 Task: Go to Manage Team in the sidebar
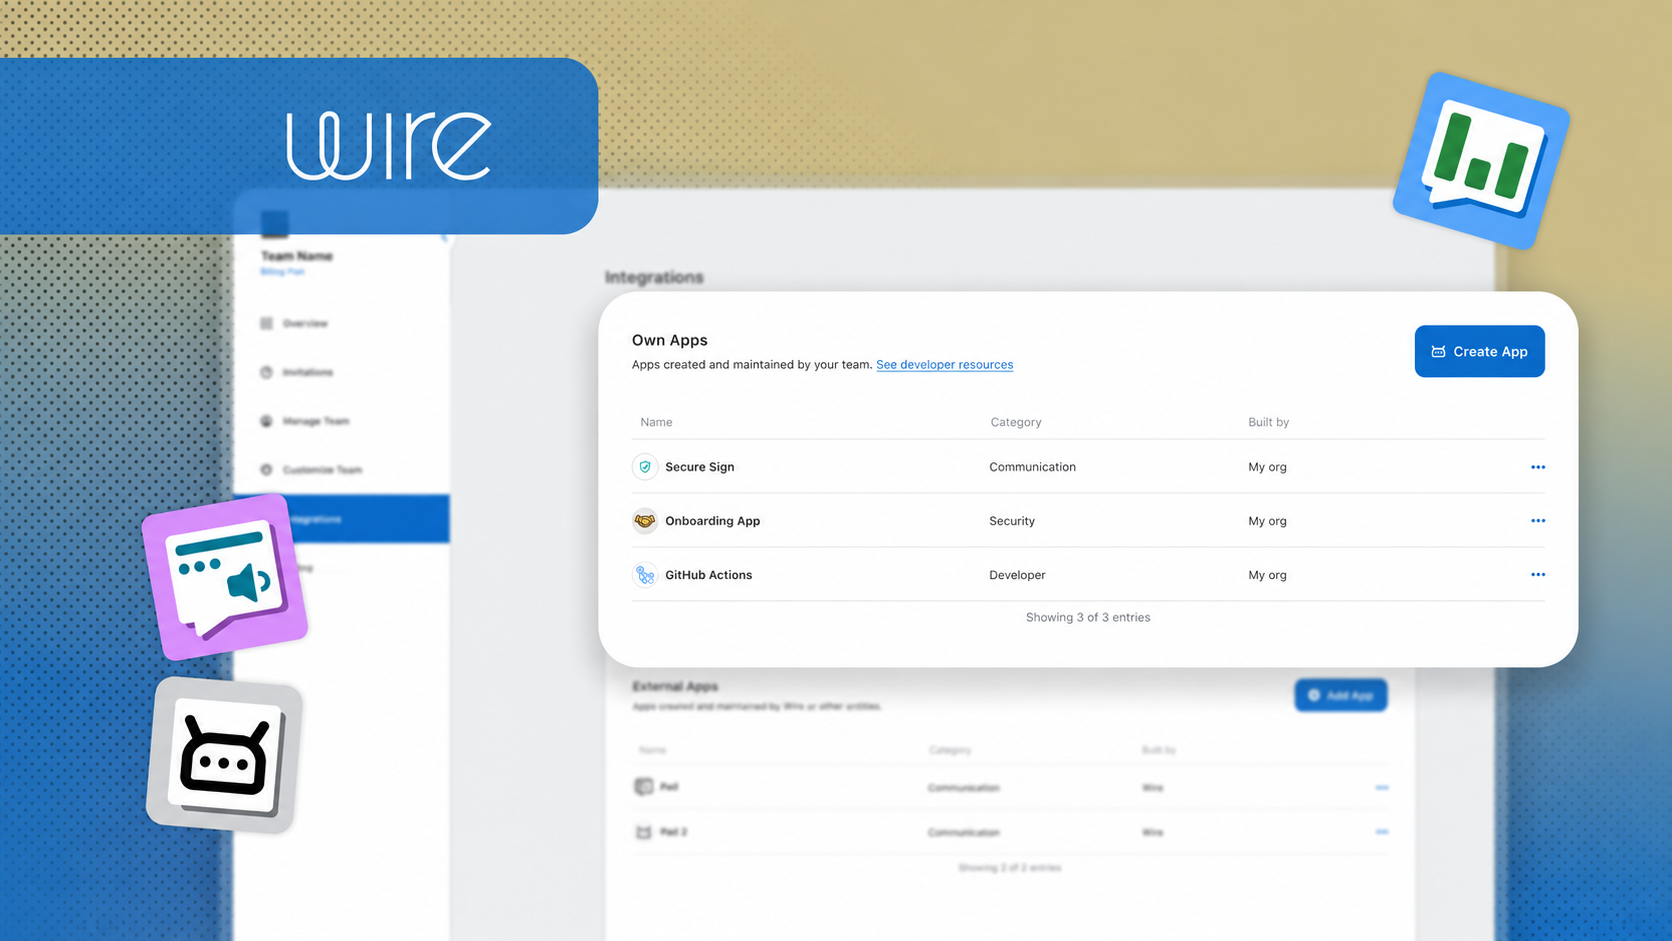(316, 421)
